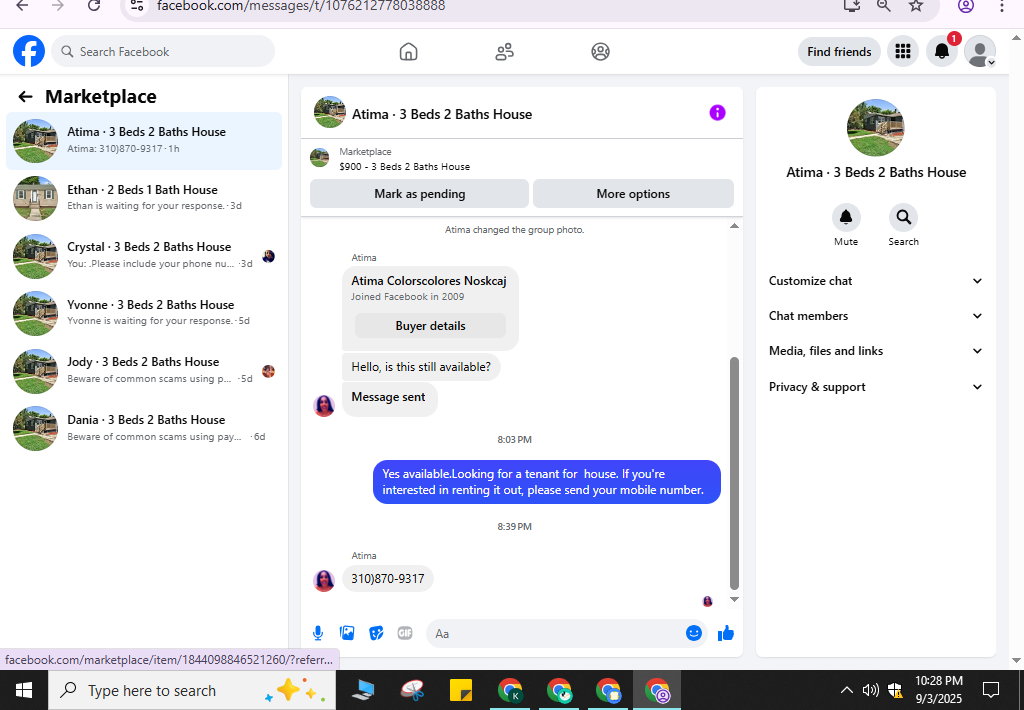1024x710 pixels.
Task: Show hidden system tray icons
Action: (x=846, y=690)
